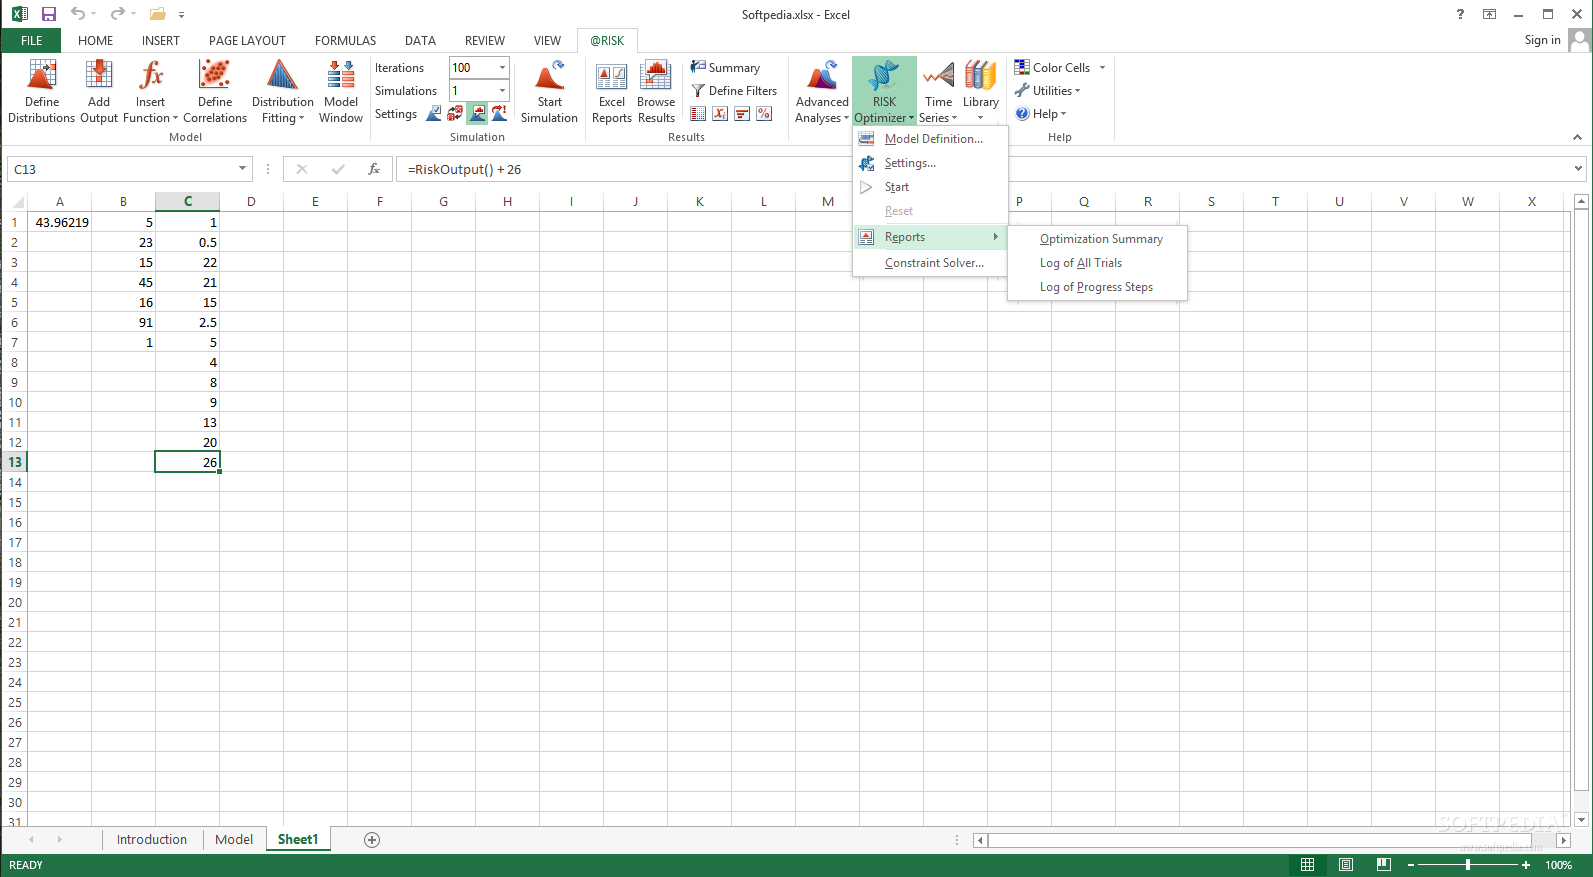Screen dimensions: 1593x877
Task: Open Excel Help question mark
Action: pos(1460,14)
